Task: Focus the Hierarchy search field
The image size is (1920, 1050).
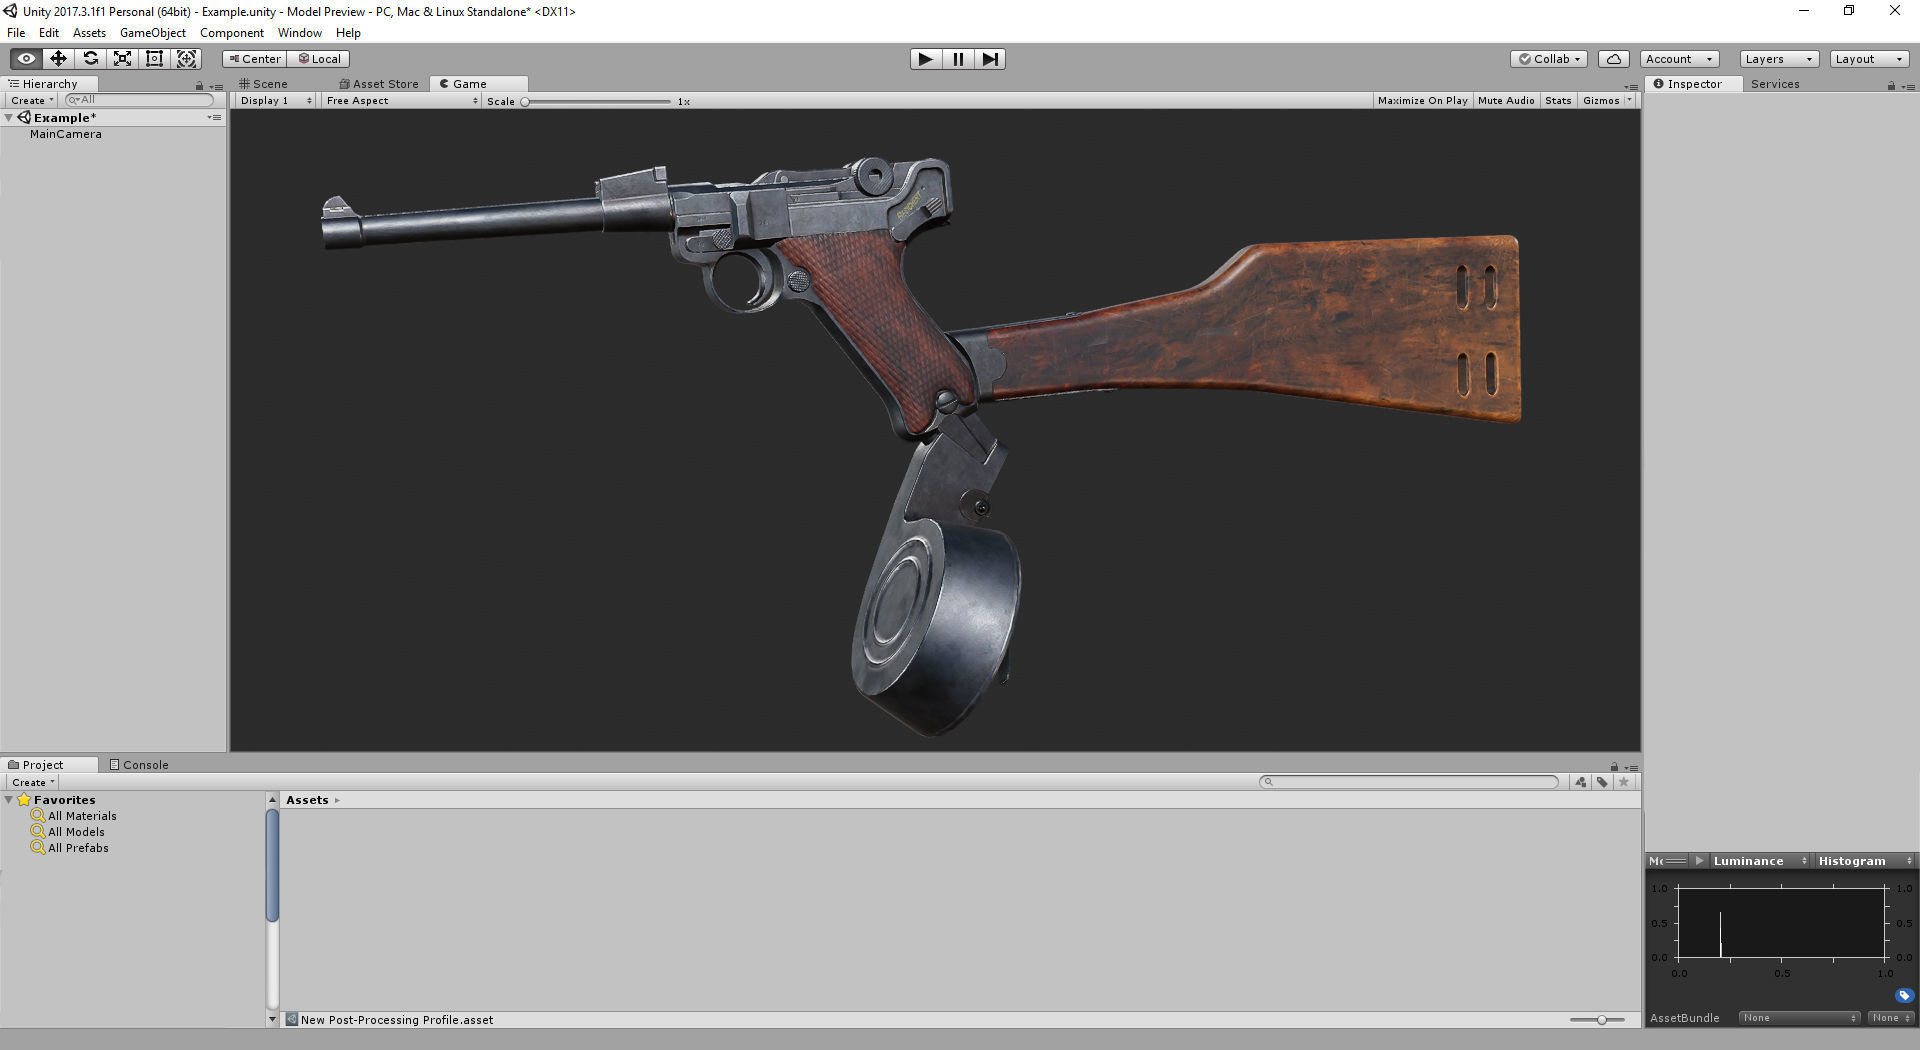Action: click(140, 100)
